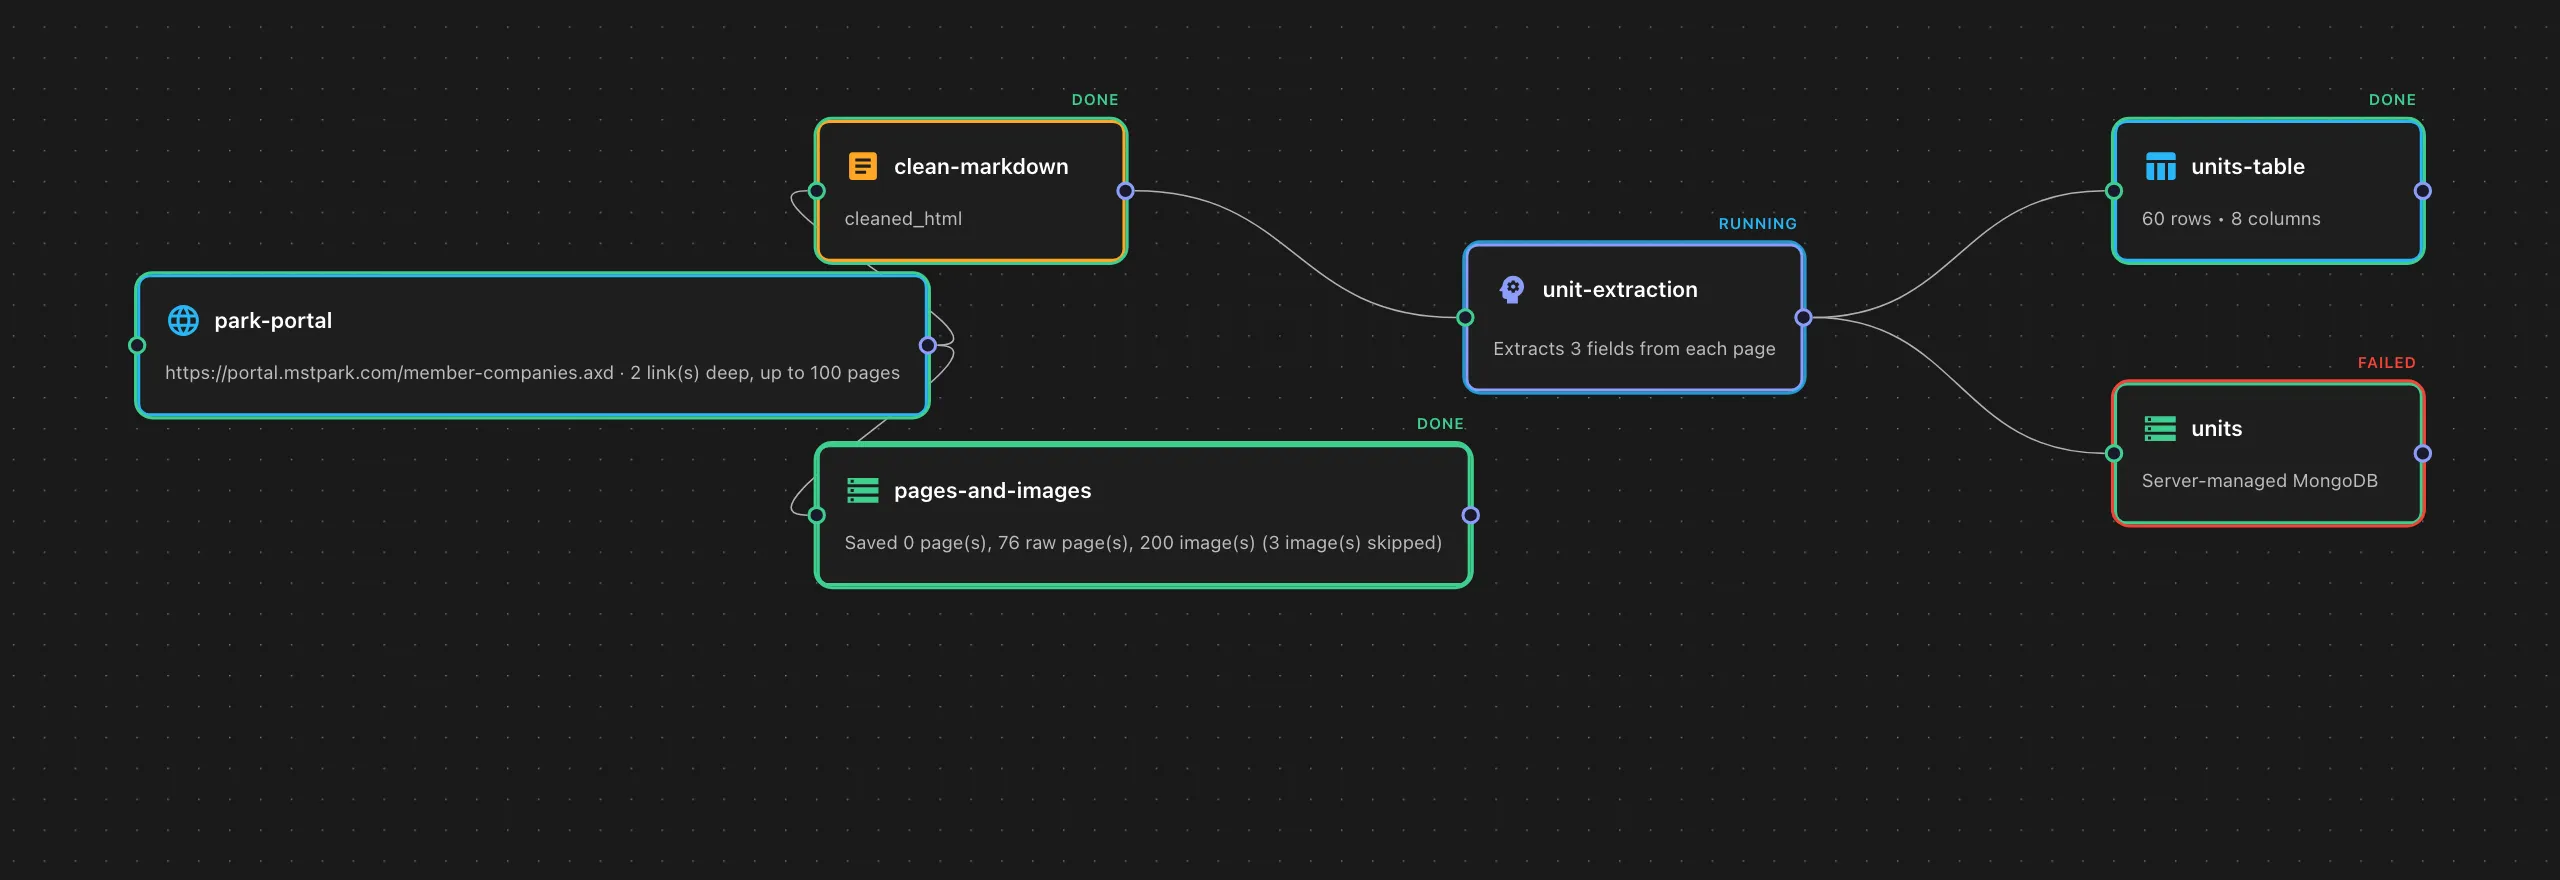The width and height of the screenshot is (2560, 880).
Task: Click the DONE status above clean-markdown
Action: [x=1095, y=100]
